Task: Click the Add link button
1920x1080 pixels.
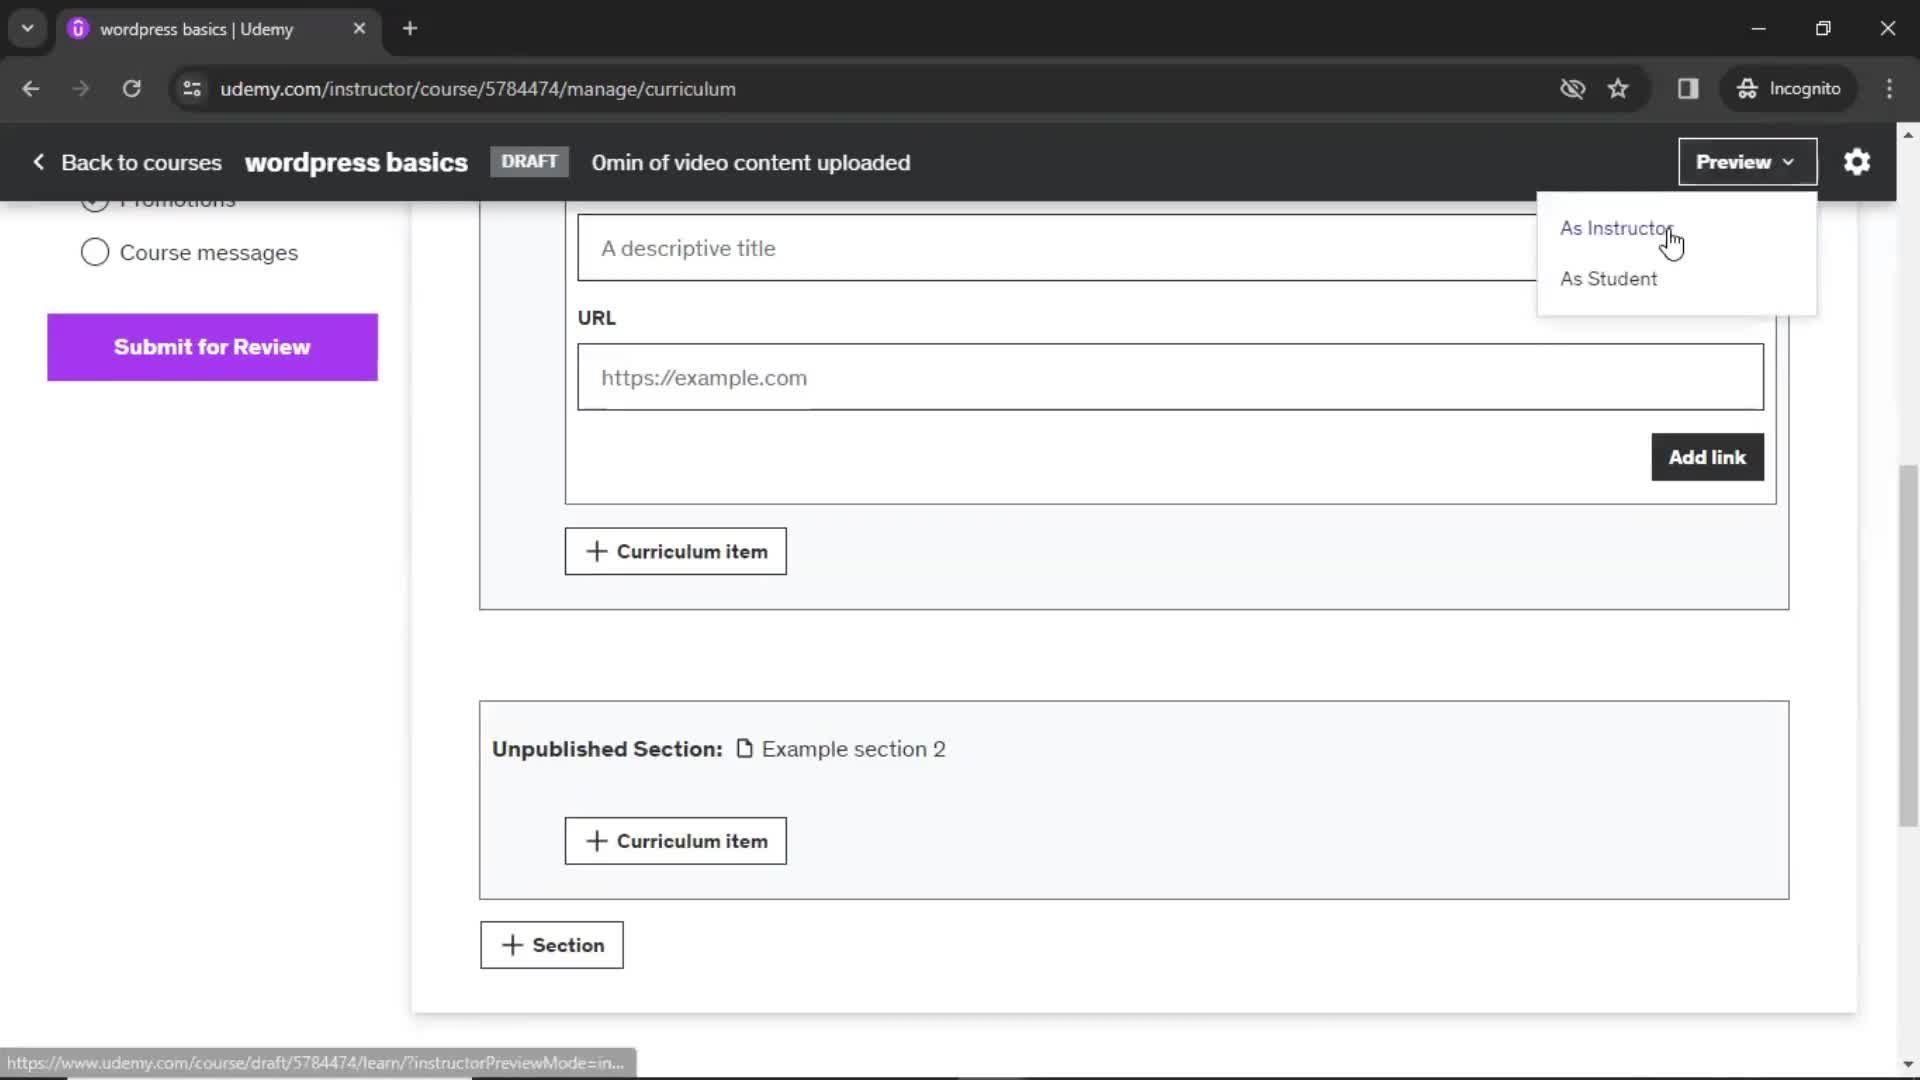Action: [1708, 456]
